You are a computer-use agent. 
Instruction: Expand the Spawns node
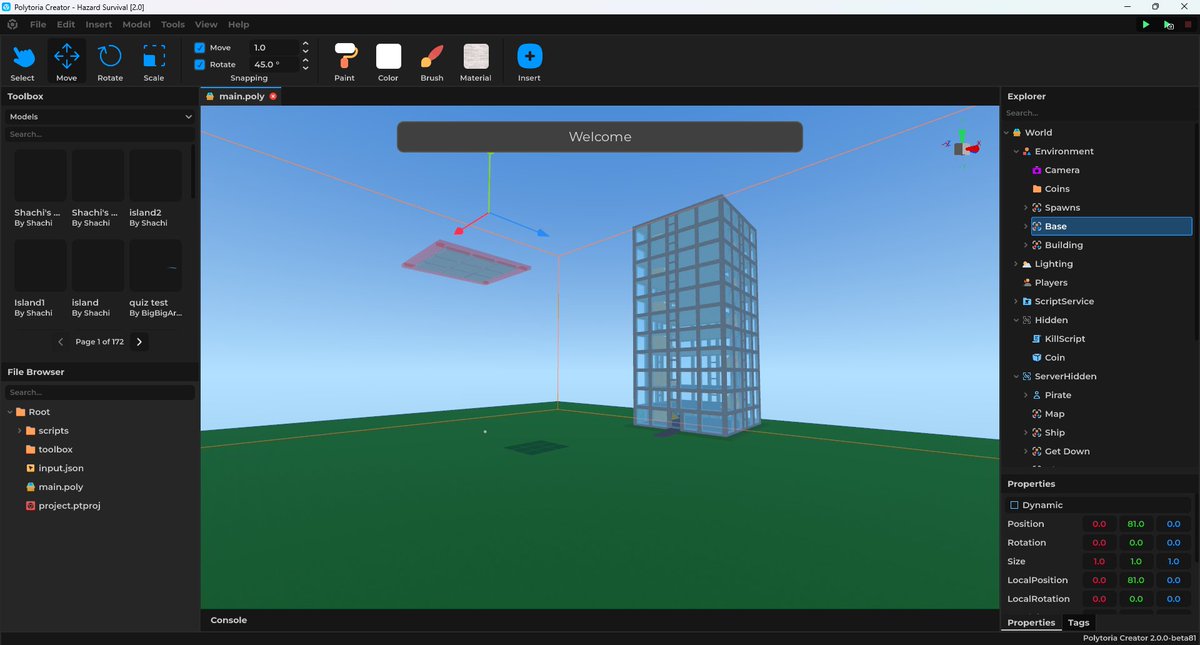tap(1026, 208)
